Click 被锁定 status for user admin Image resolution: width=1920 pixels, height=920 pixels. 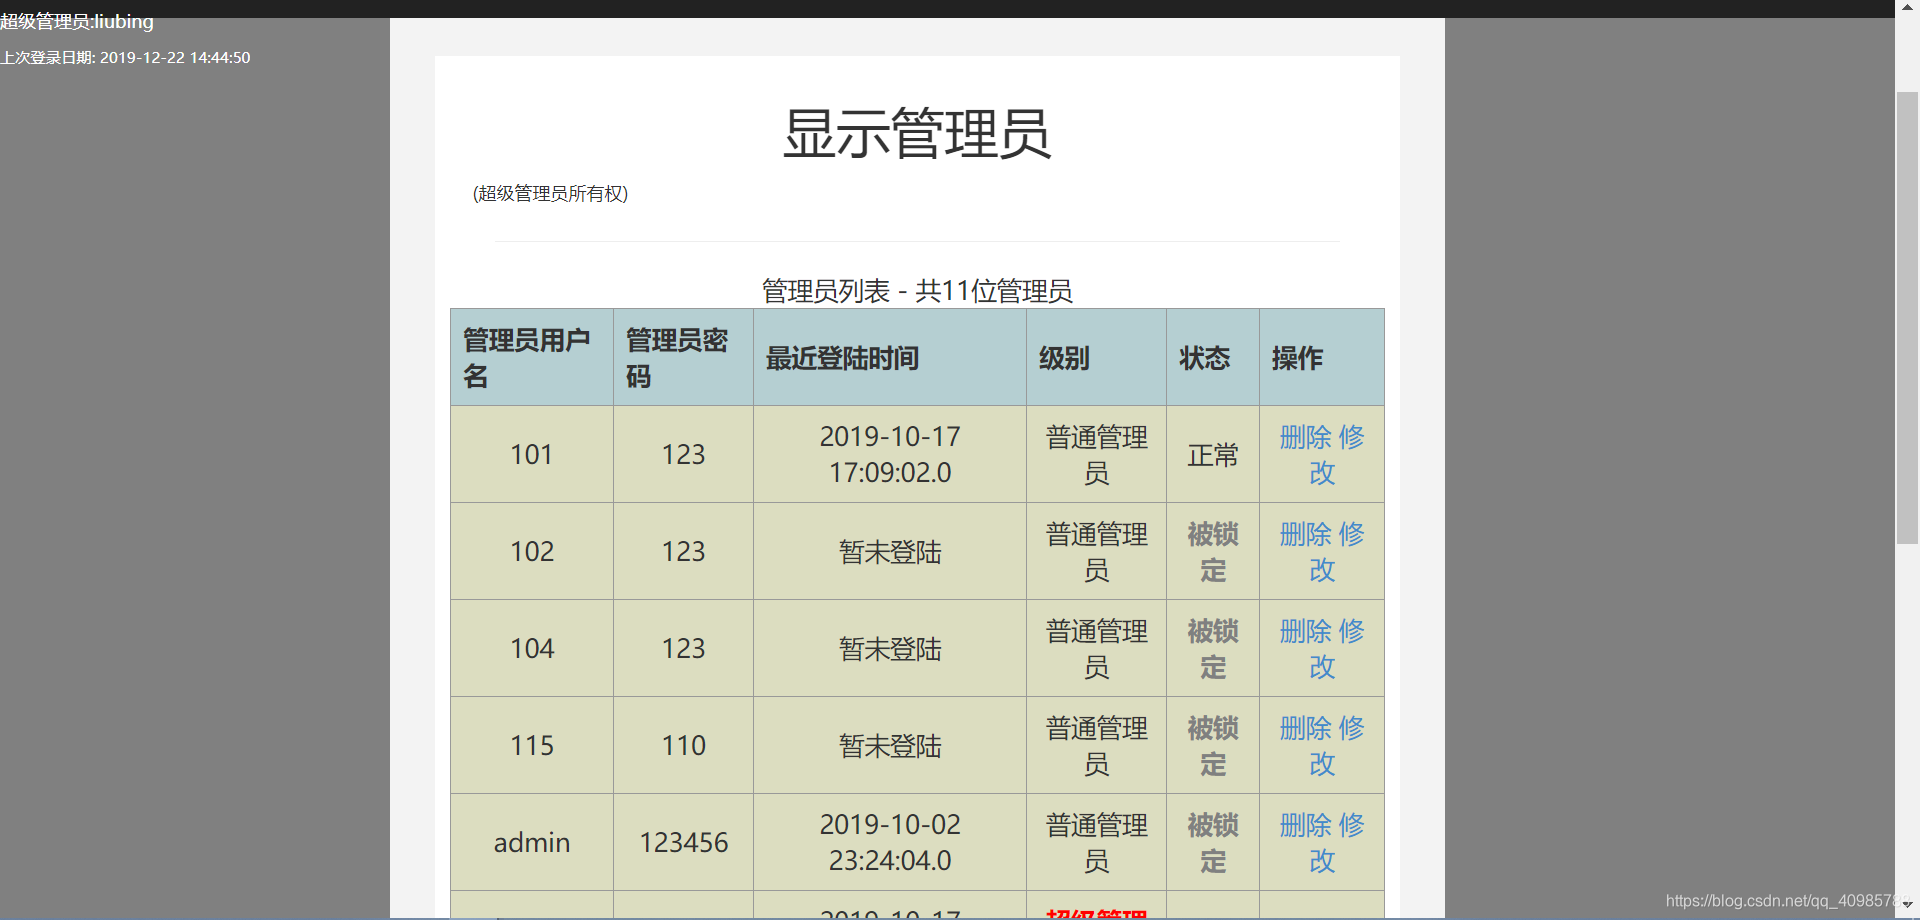coord(1213,843)
